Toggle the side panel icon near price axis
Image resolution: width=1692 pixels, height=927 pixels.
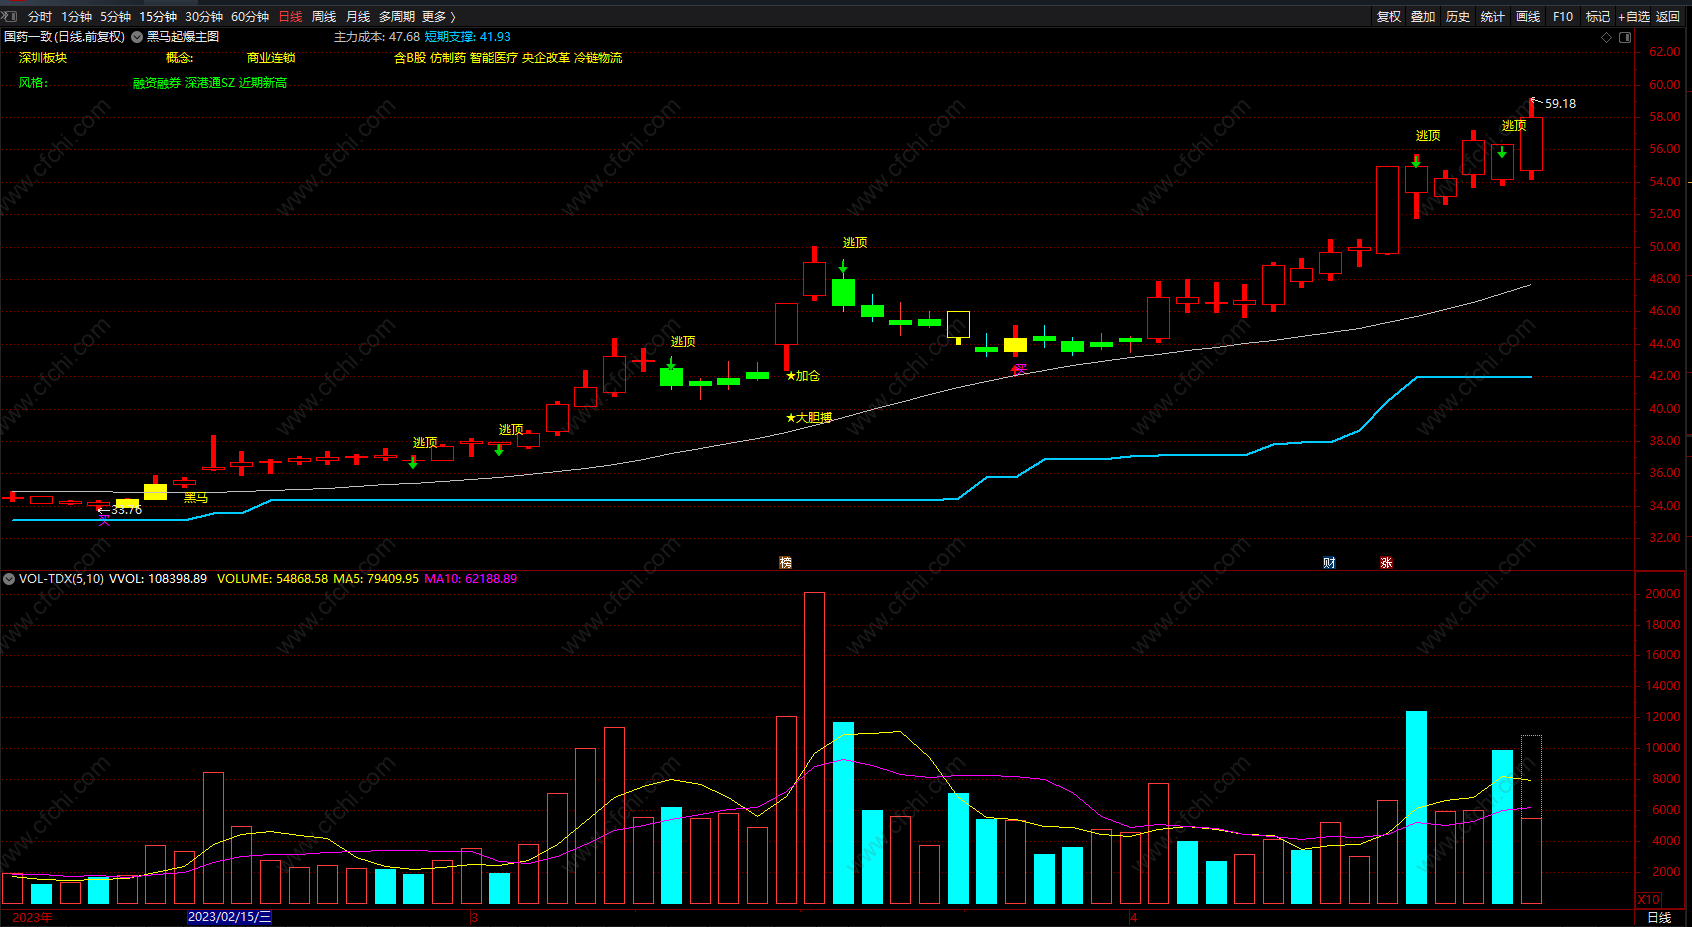[x=1625, y=37]
